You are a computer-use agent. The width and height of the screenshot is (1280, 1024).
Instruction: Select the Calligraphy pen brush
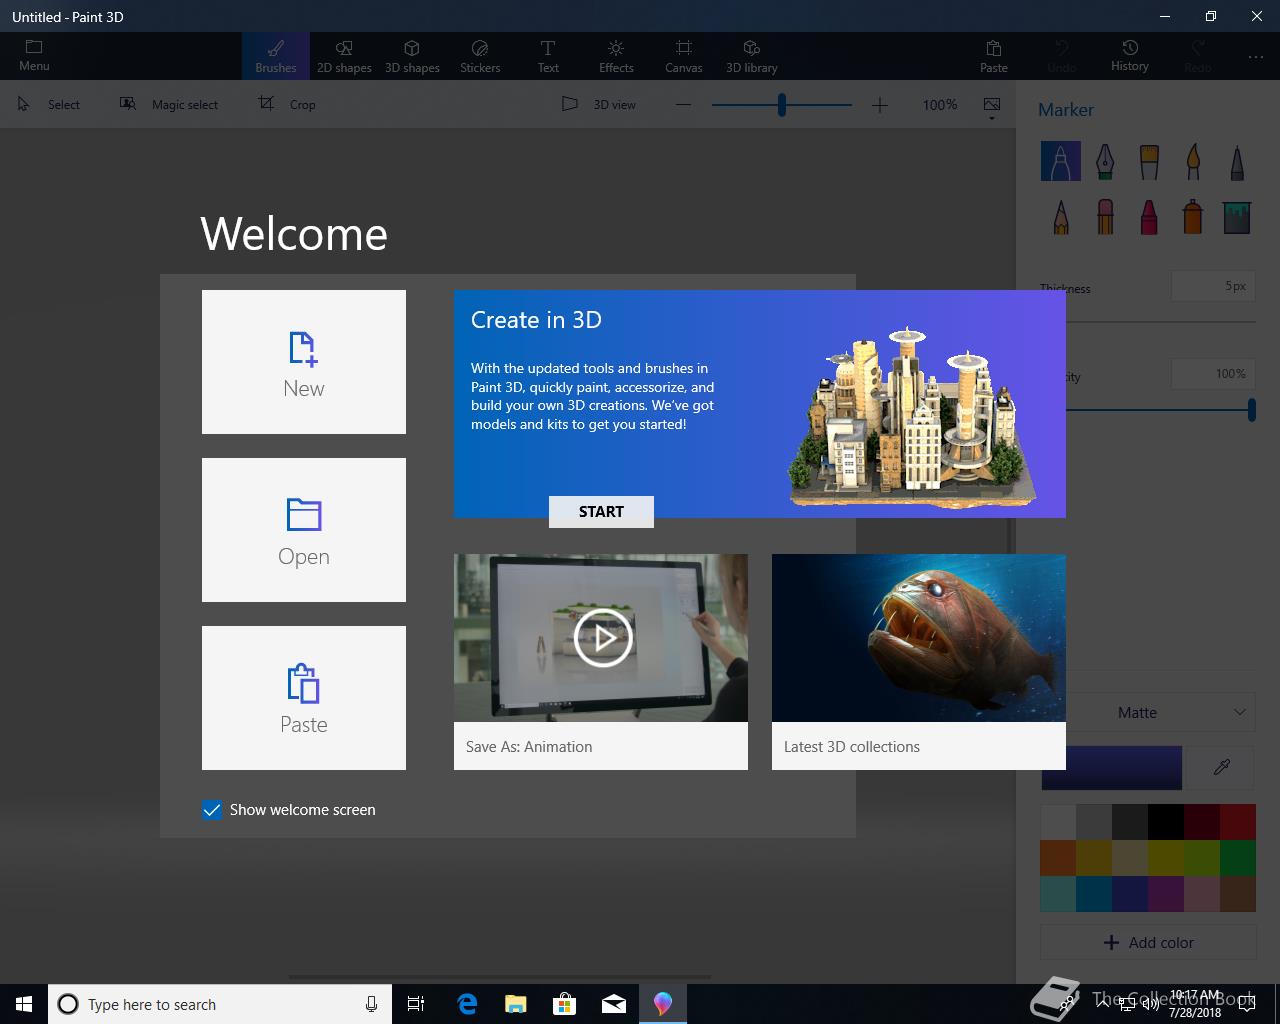[x=1105, y=161]
